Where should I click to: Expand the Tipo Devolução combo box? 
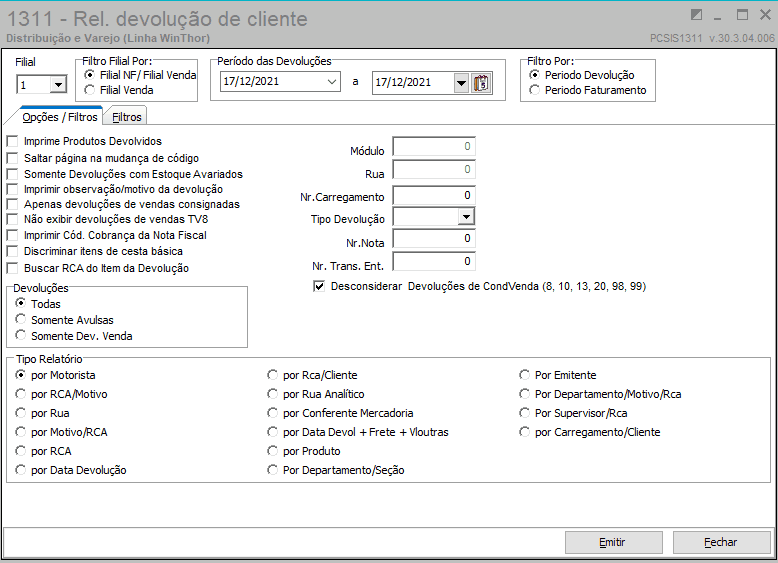(x=465, y=217)
